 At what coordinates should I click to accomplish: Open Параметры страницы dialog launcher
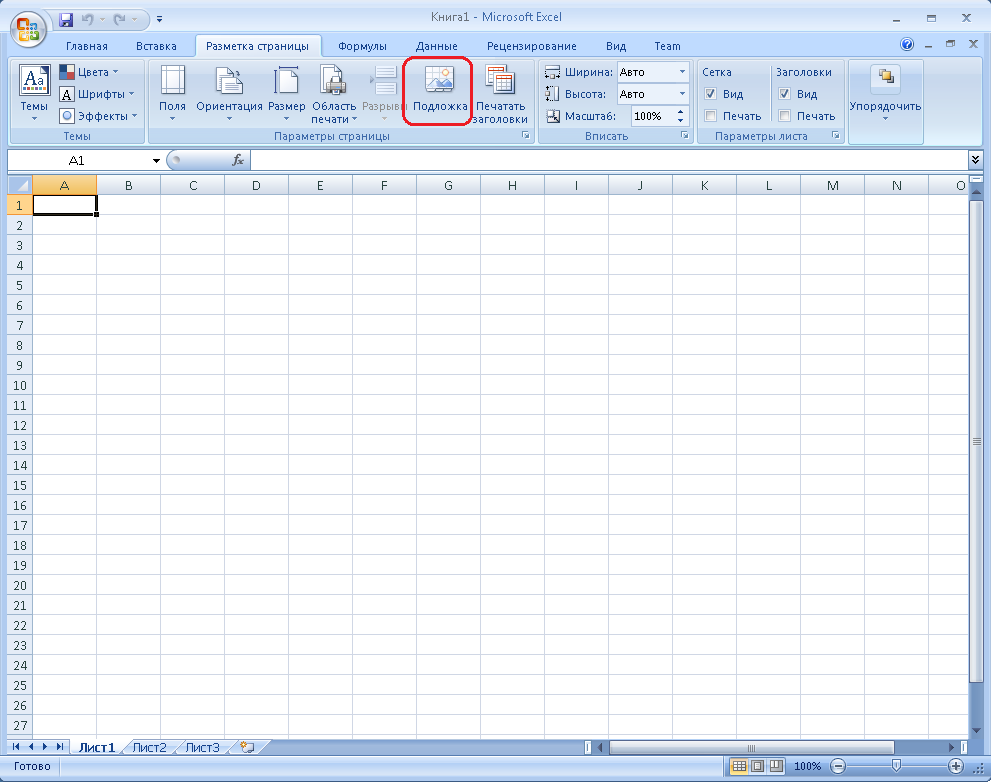526,135
